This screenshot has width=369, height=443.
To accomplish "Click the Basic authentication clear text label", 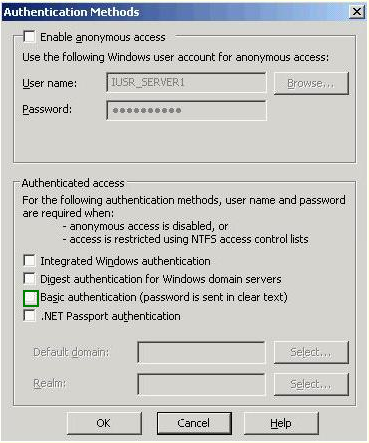I will (x=164, y=297).
